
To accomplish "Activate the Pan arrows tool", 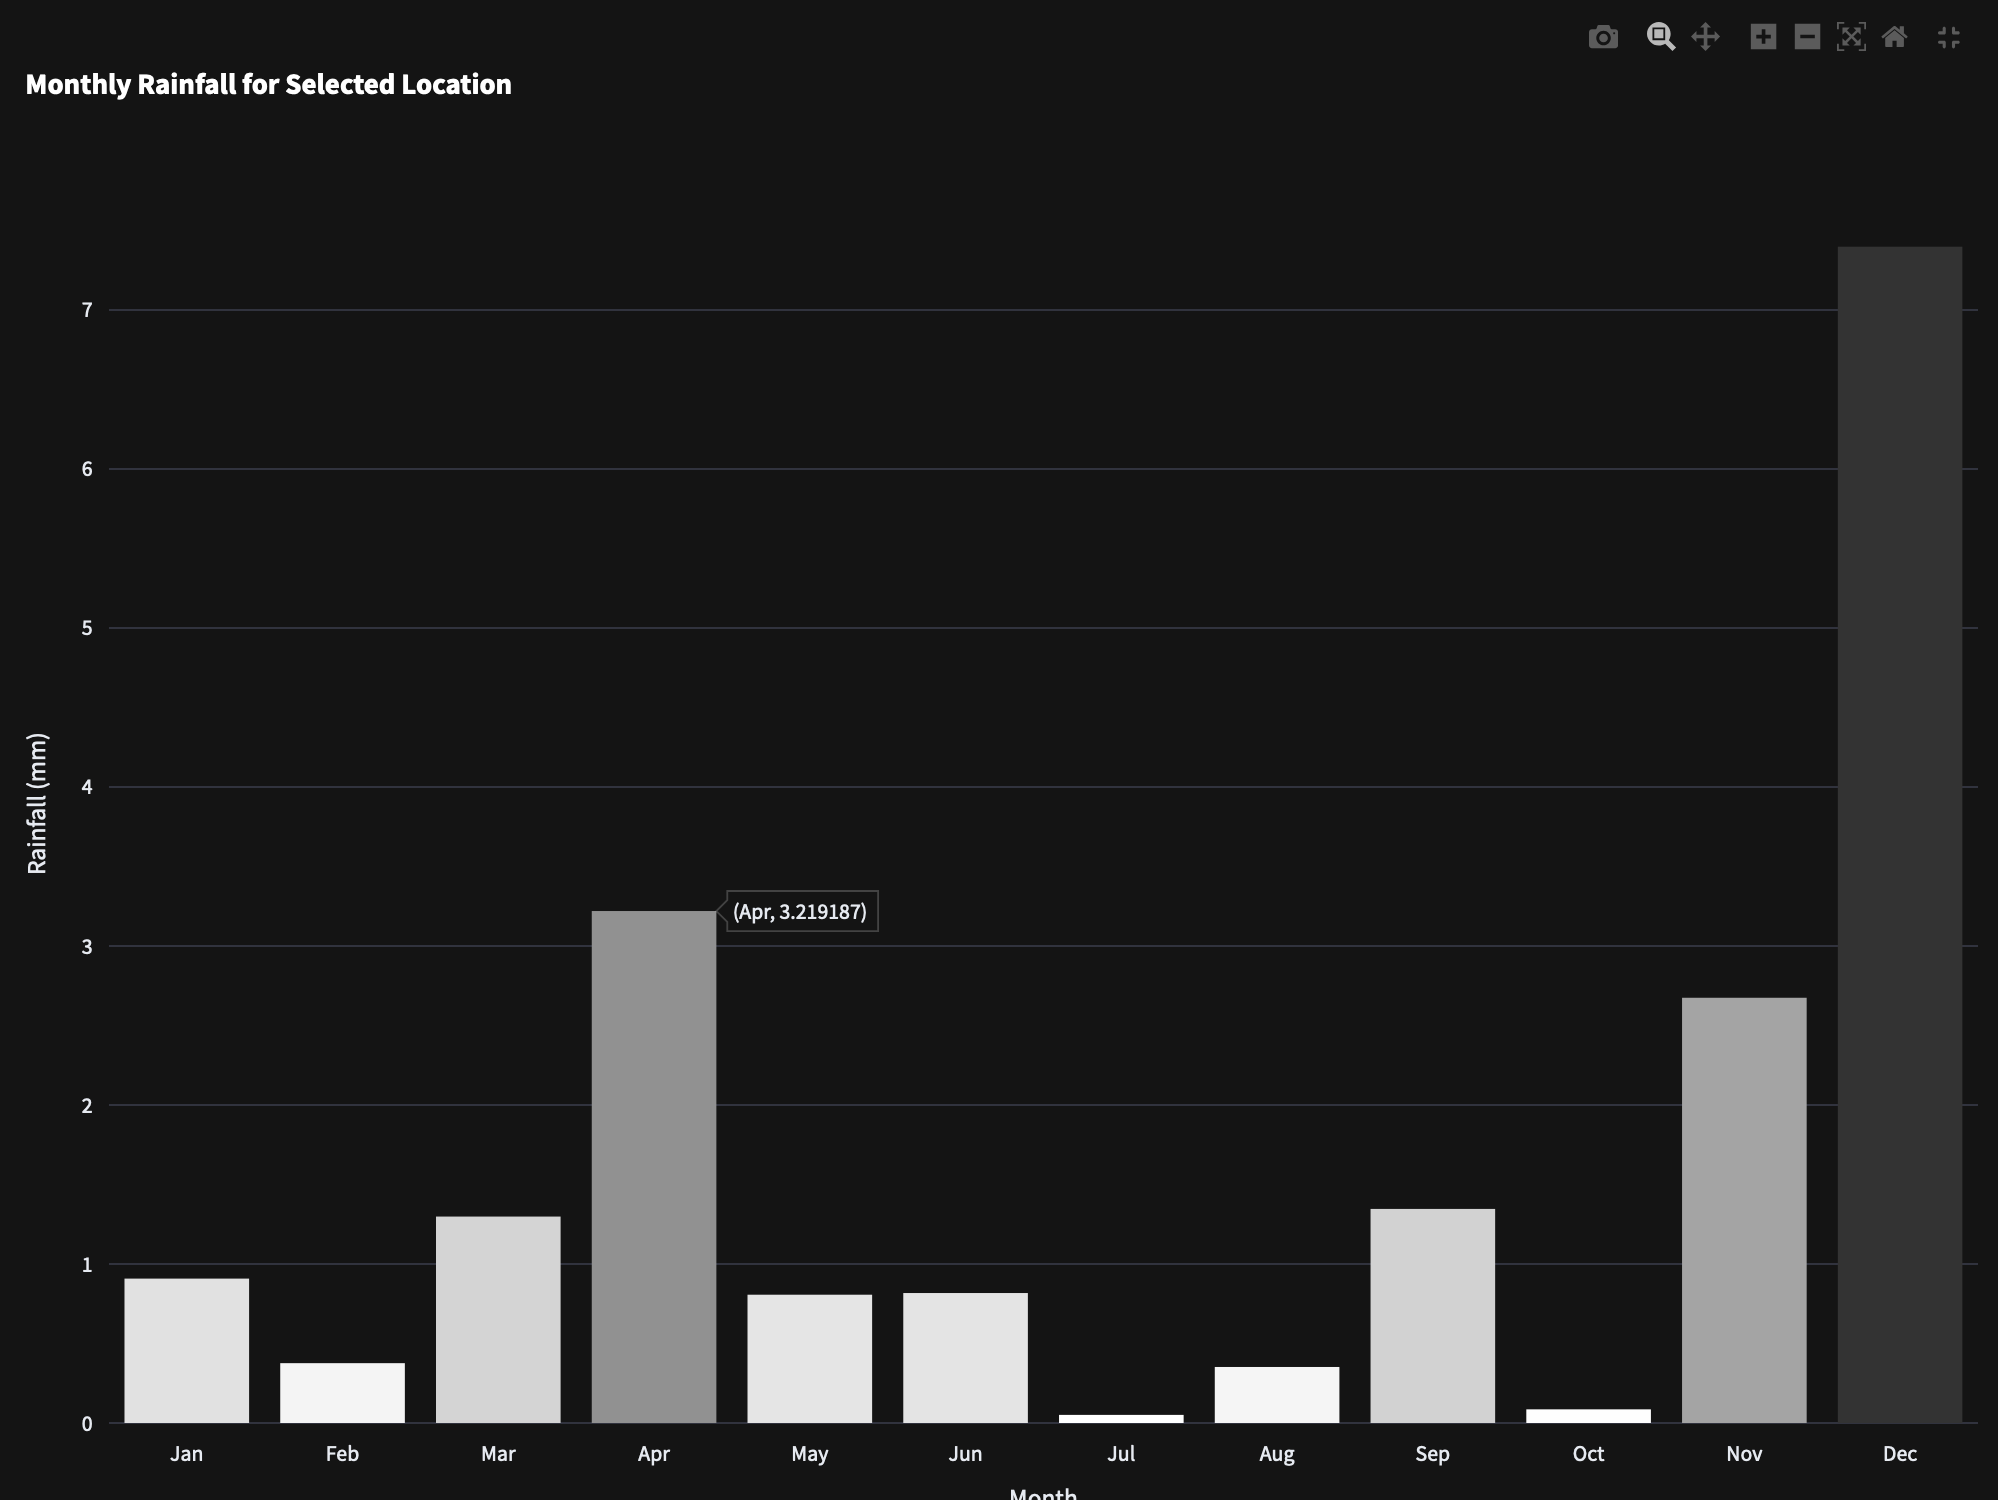I will tap(1705, 38).
